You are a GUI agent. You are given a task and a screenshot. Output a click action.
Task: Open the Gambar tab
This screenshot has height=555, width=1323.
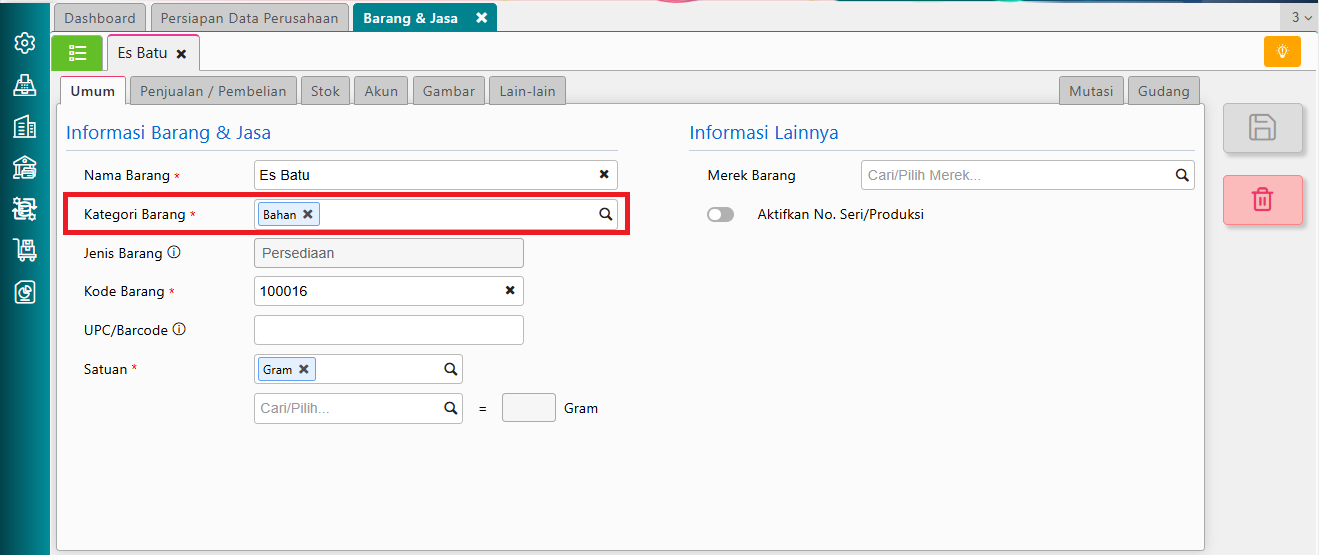(449, 90)
